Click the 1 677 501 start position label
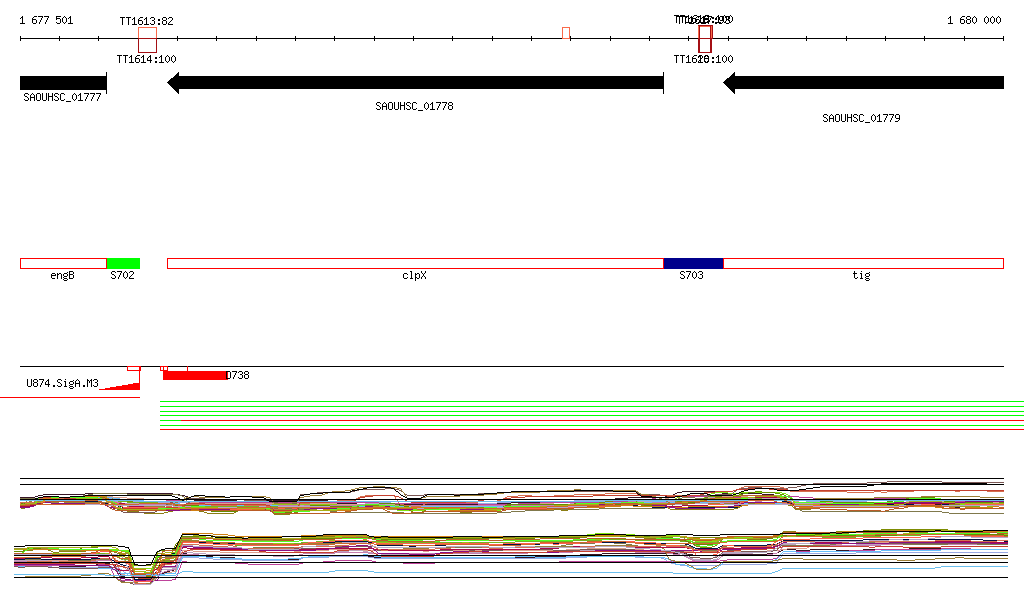This screenshot has width=1024, height=611. click(46, 20)
